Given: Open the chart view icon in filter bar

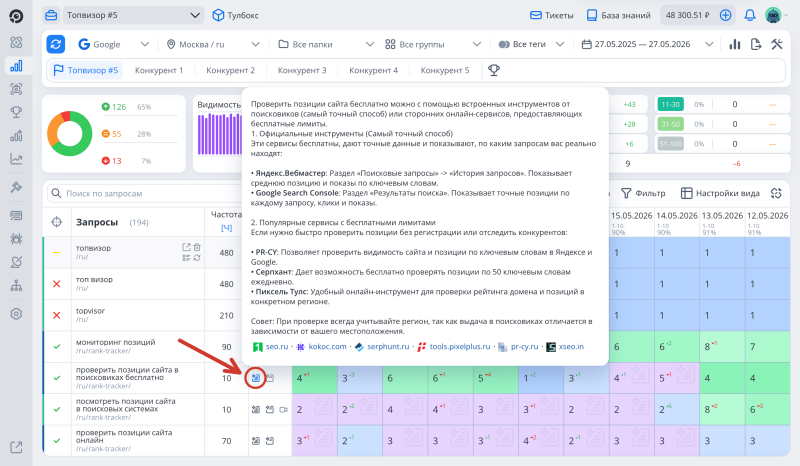Looking at the screenshot, I should click(x=735, y=44).
